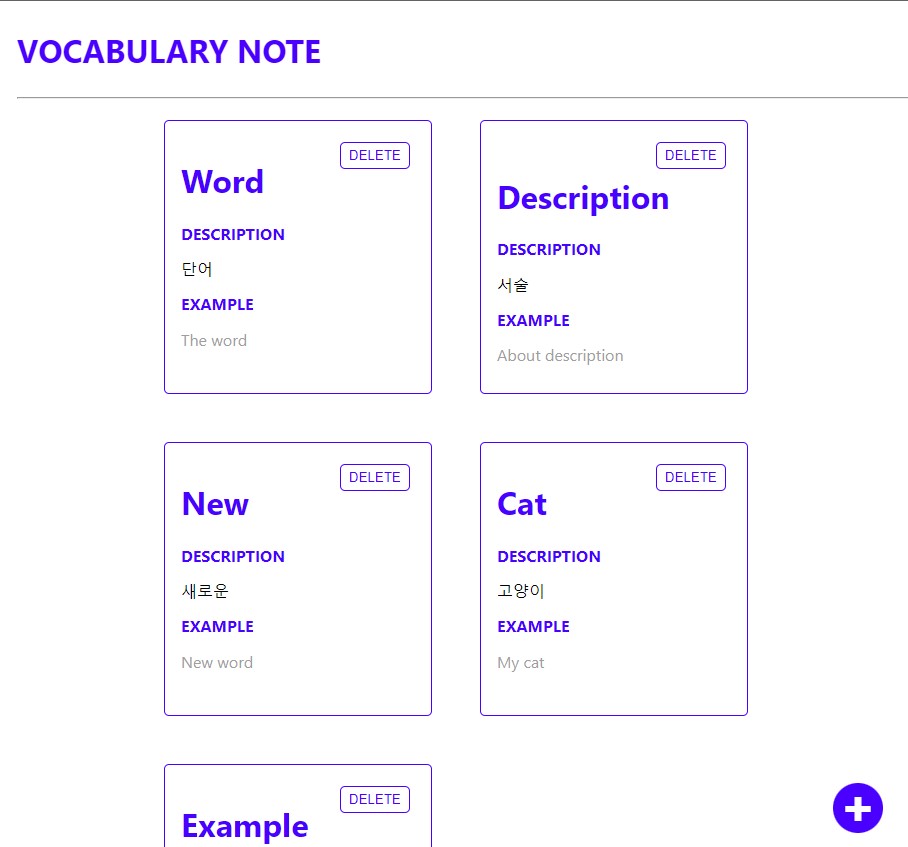Screen dimensions: 908x847
Task: Select the Word card title
Action: (222, 182)
